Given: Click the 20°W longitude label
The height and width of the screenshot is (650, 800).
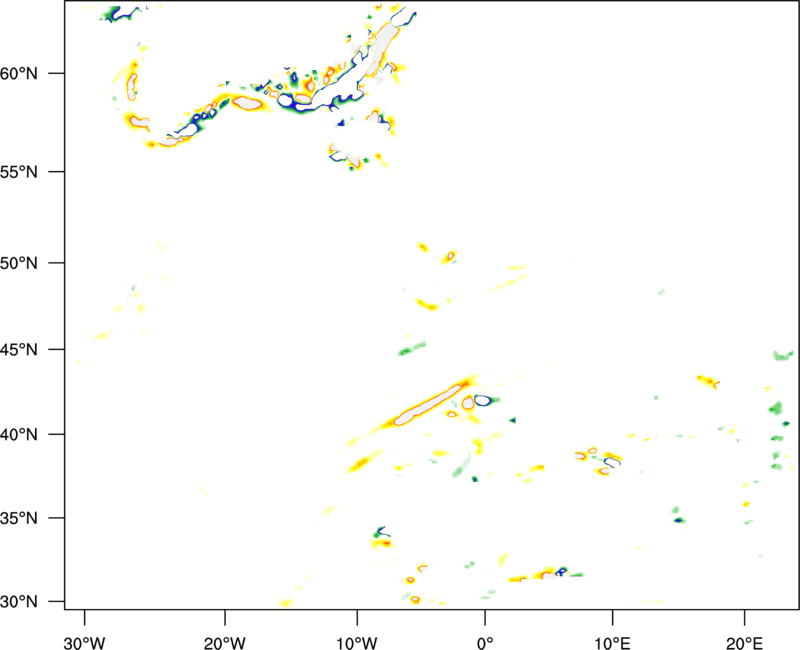Looking at the screenshot, I should coord(225,643).
